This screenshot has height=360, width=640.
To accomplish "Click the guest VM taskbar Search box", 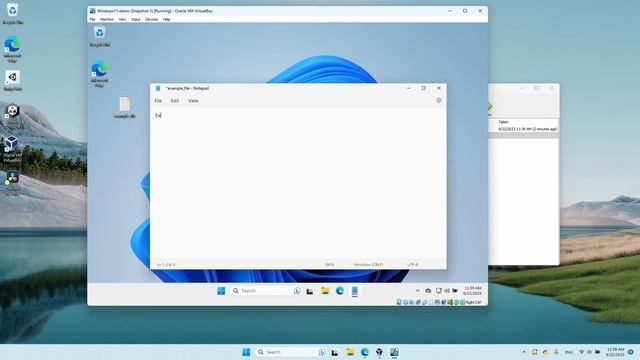I will [x=266, y=291].
